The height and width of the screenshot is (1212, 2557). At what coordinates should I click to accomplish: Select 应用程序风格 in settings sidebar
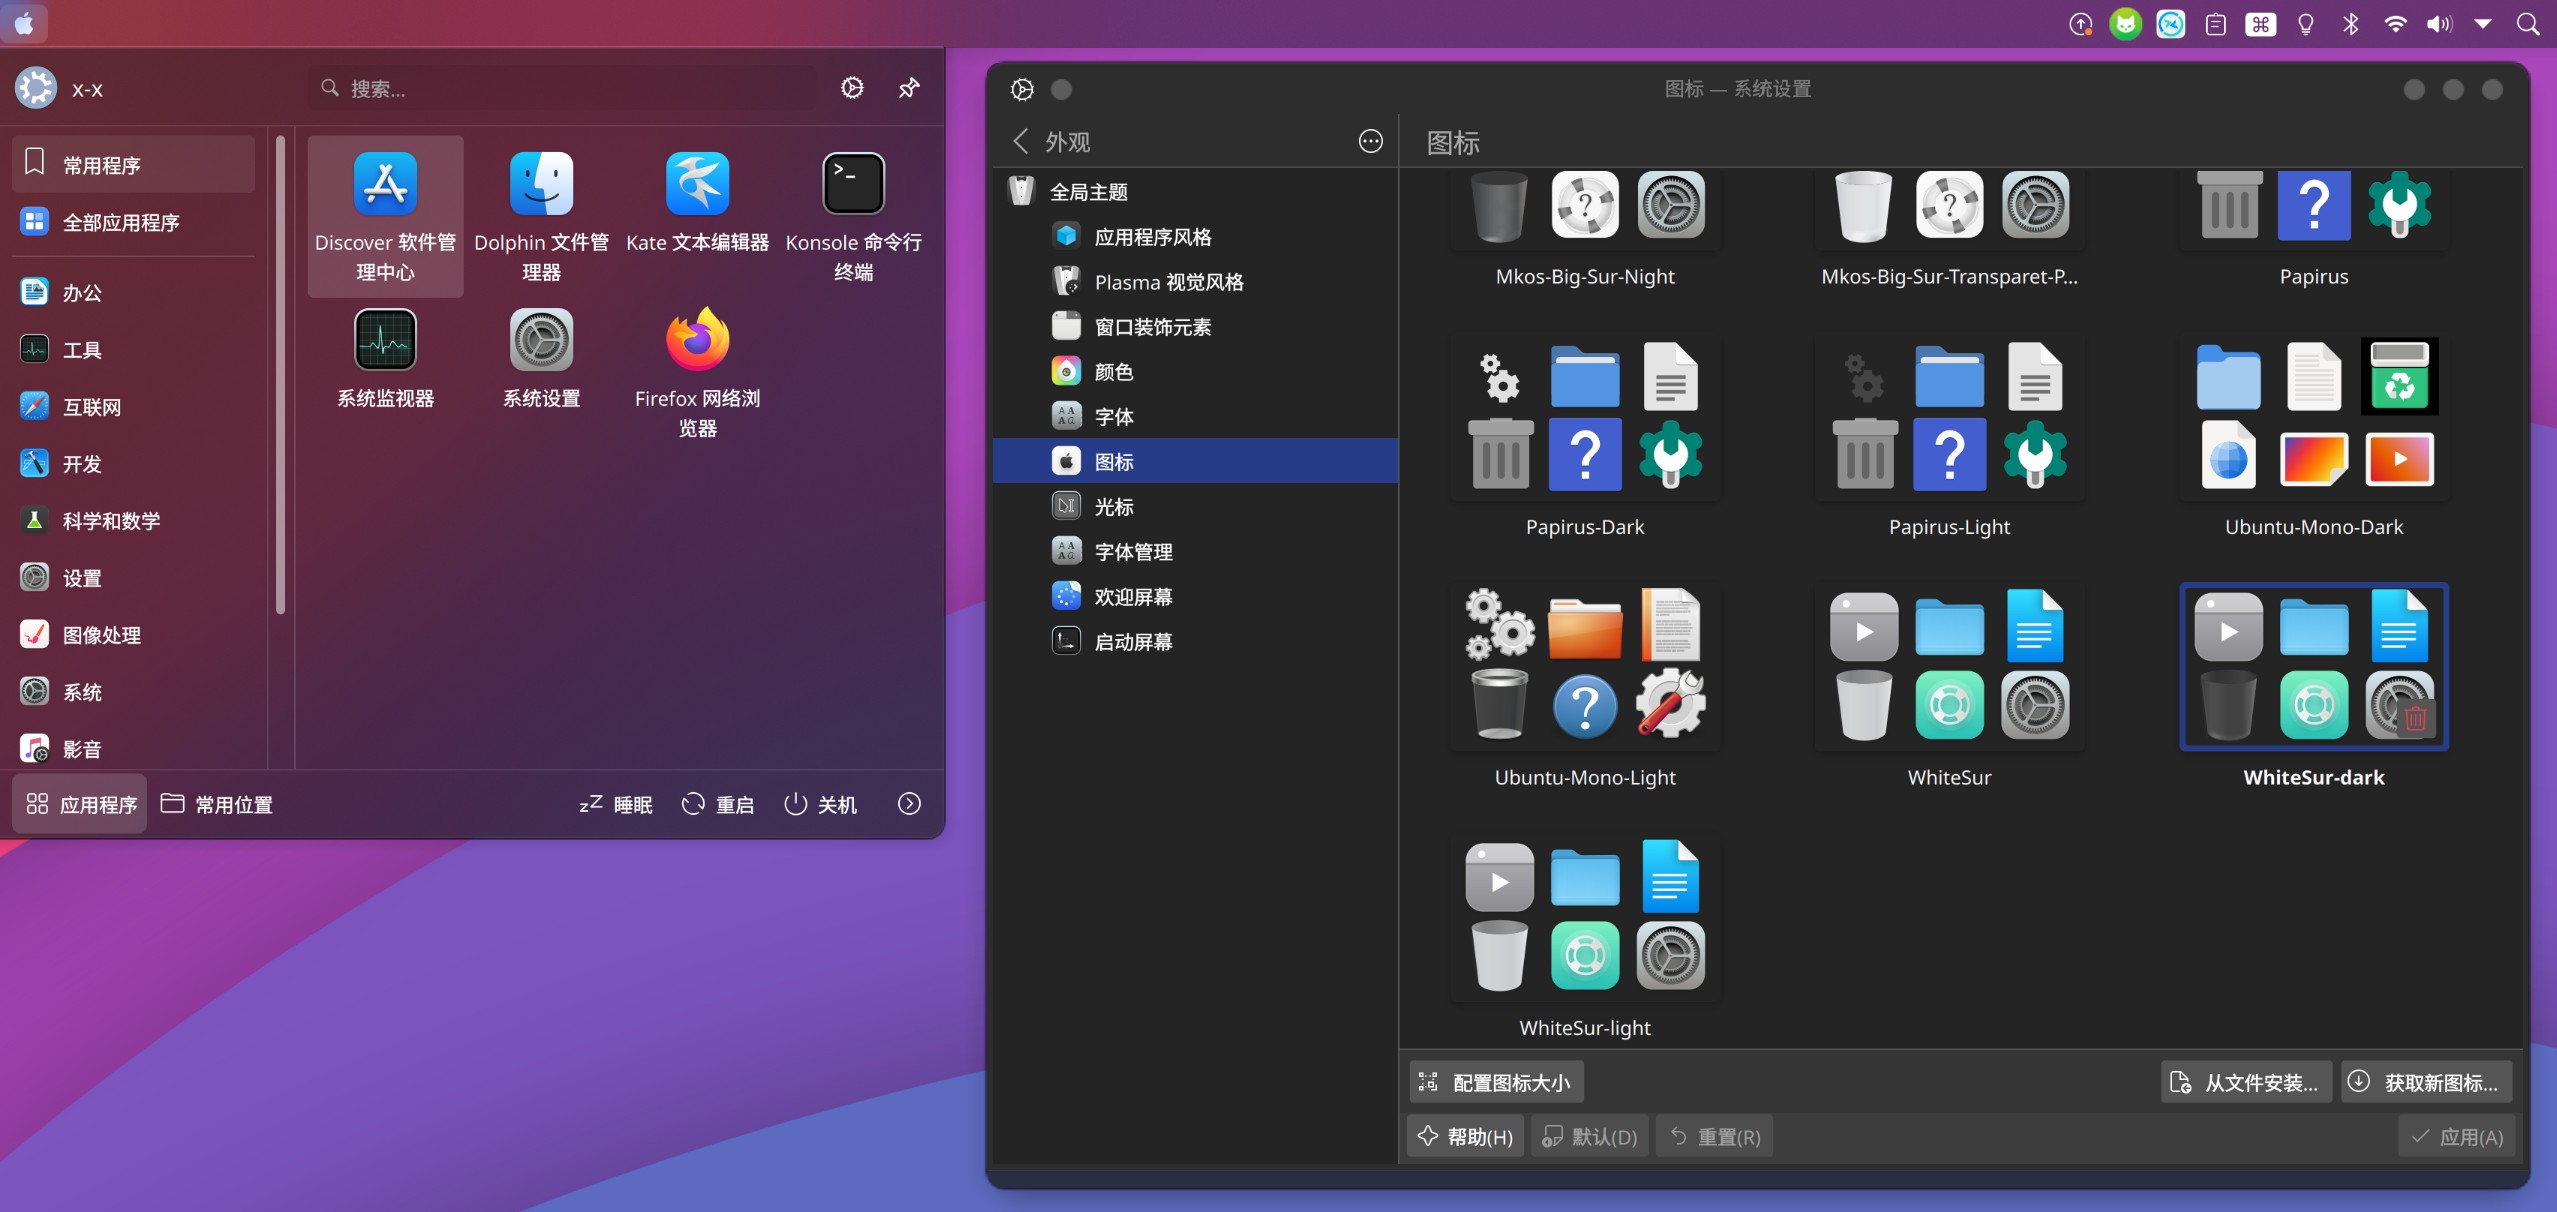(1196, 236)
